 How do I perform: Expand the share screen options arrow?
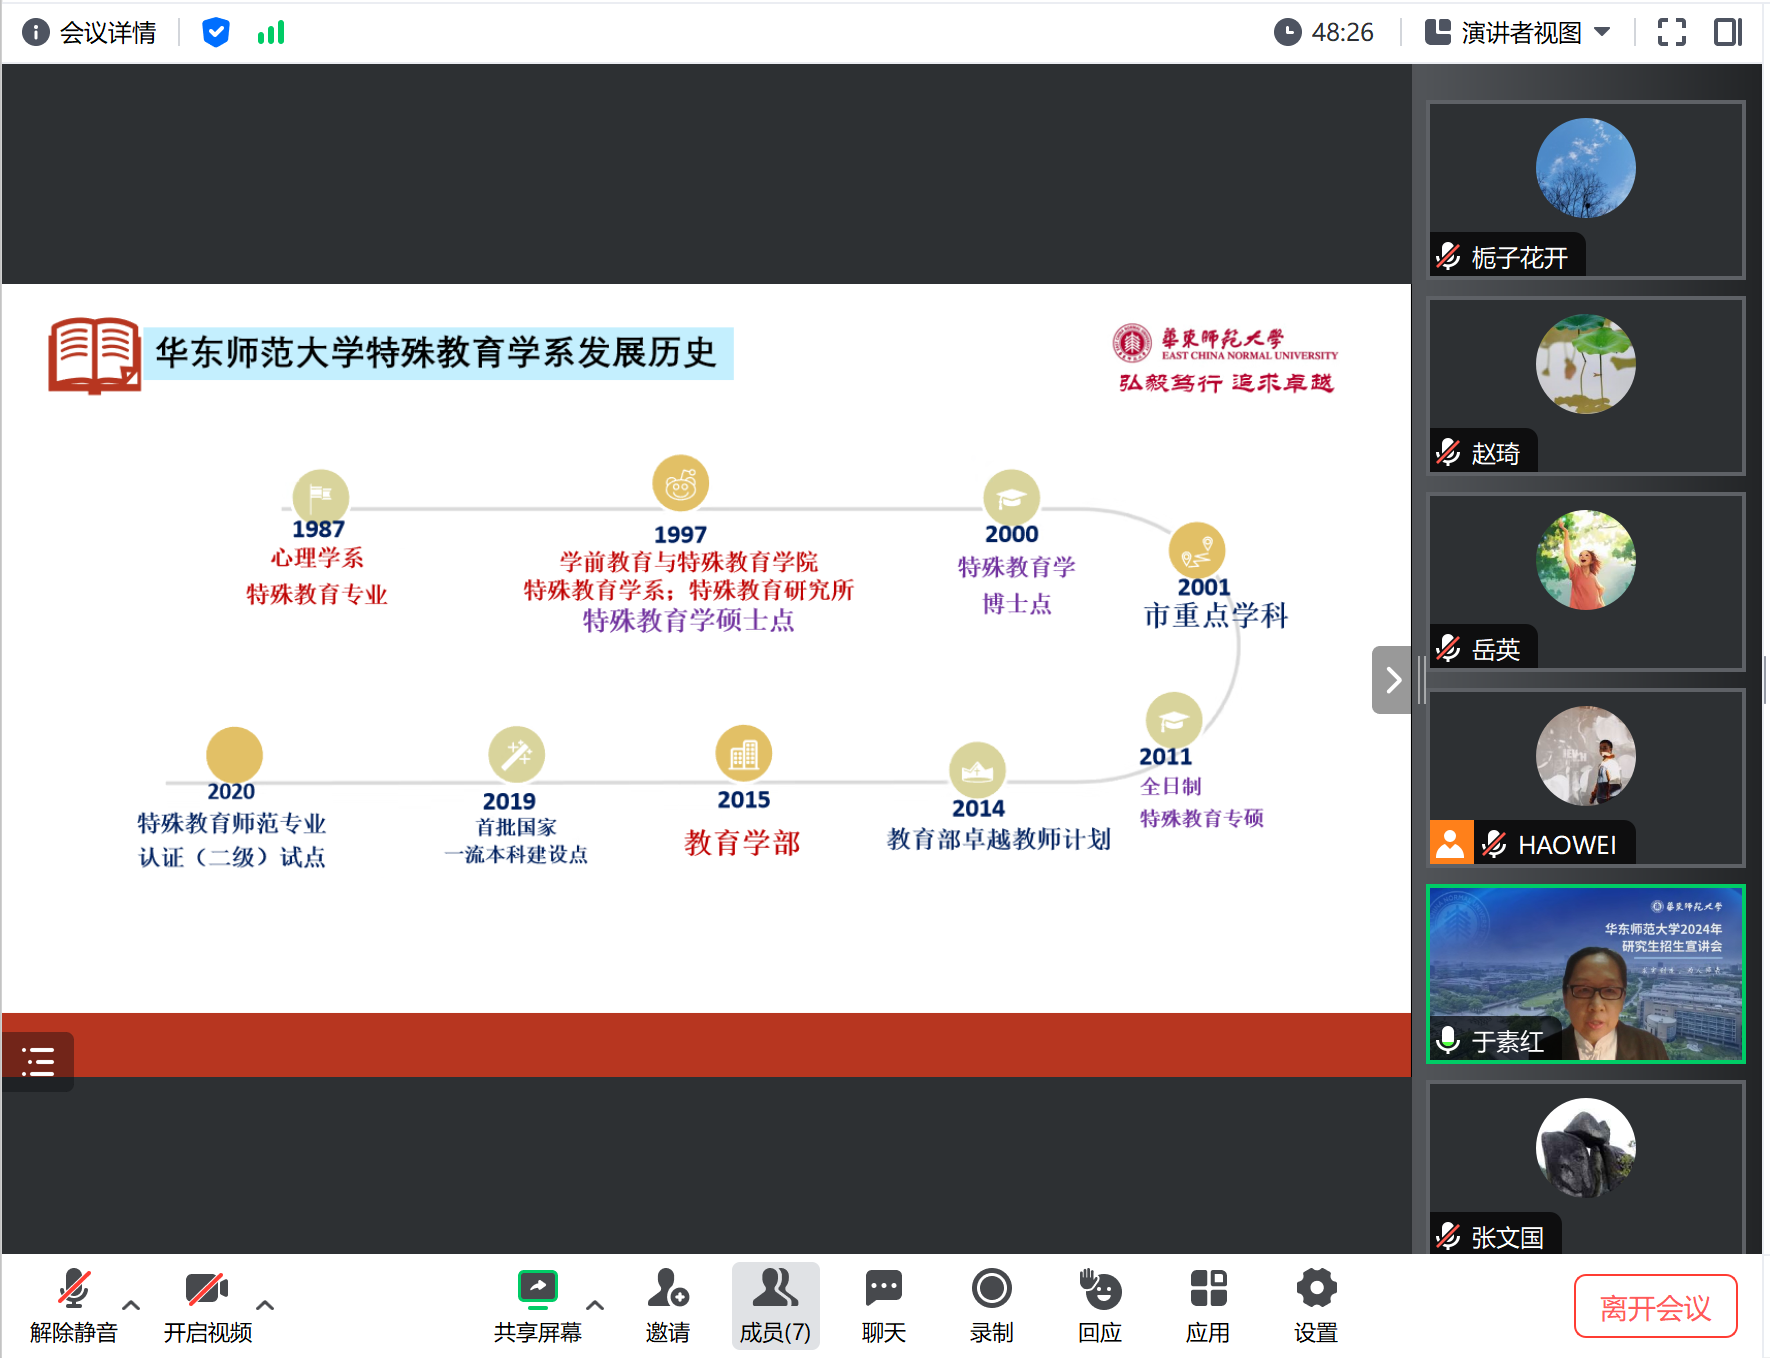595,1305
